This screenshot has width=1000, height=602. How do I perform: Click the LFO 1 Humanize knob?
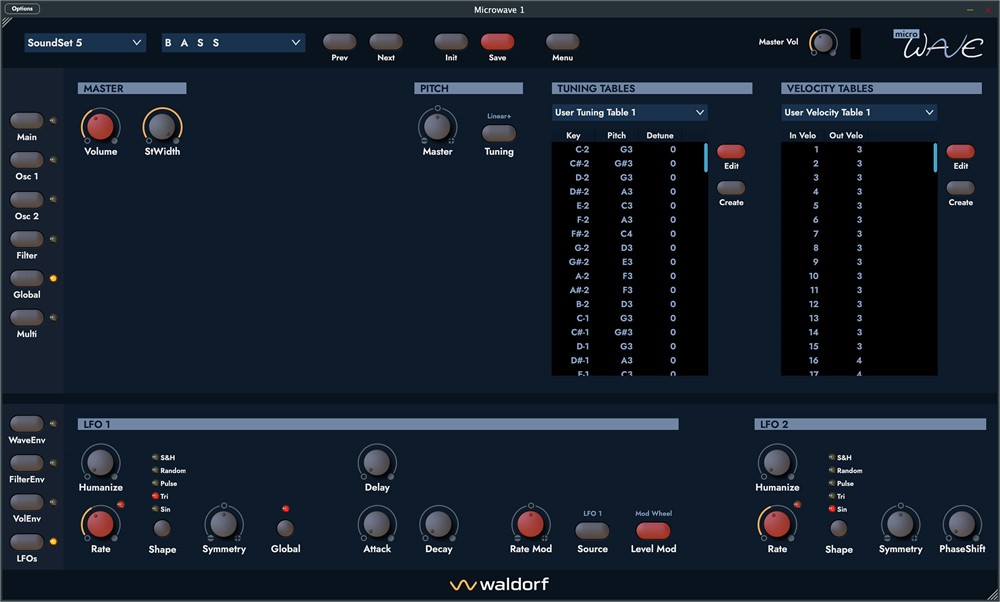point(100,462)
